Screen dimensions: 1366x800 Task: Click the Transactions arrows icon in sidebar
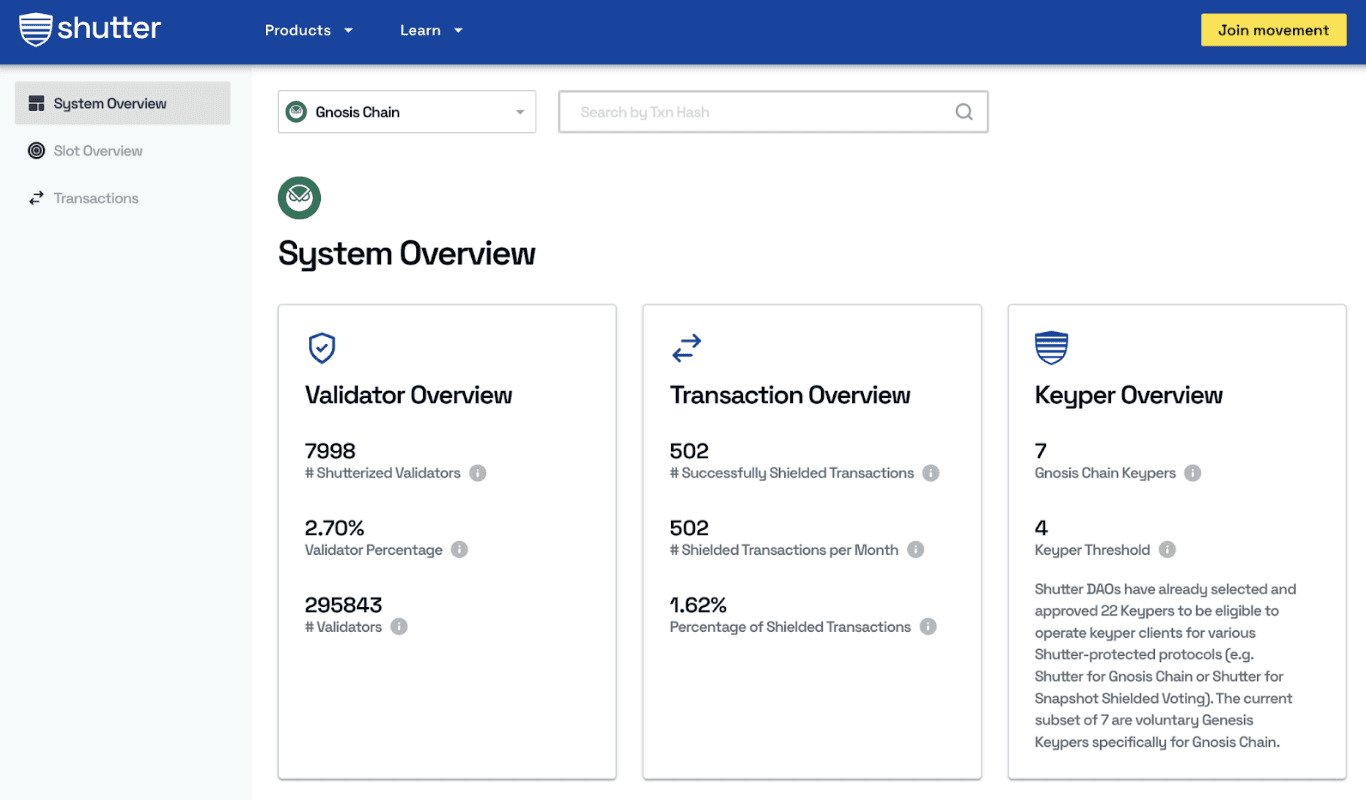pos(37,198)
